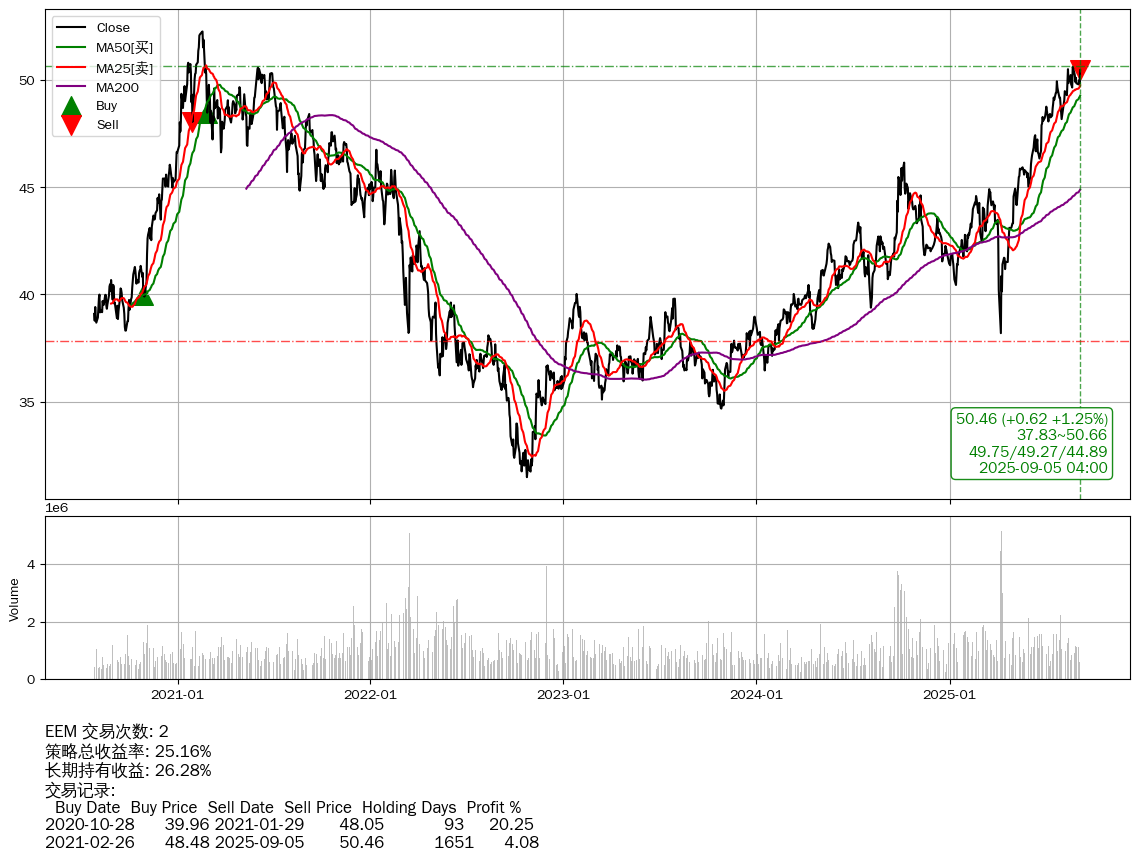Click the red sell marker at chart's top right
Viewport: 1139px width, 860px height.
[1079, 70]
